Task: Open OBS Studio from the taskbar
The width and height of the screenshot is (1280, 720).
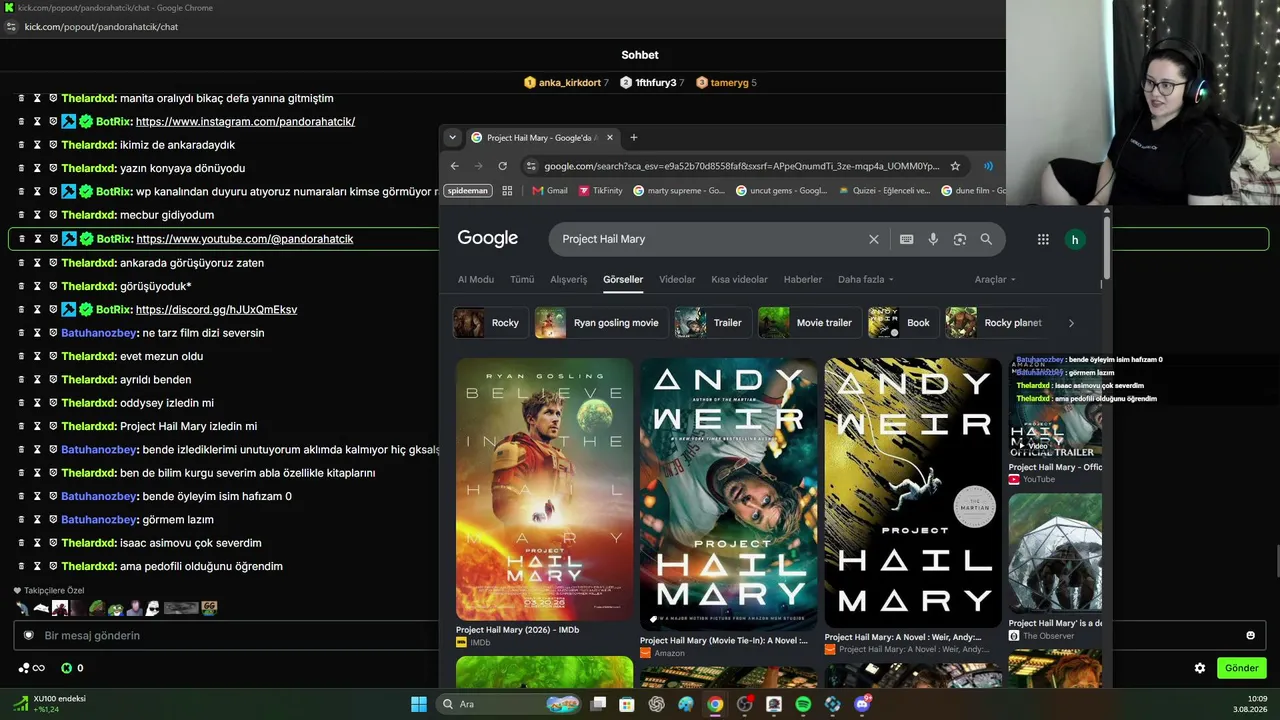Action: tap(744, 704)
